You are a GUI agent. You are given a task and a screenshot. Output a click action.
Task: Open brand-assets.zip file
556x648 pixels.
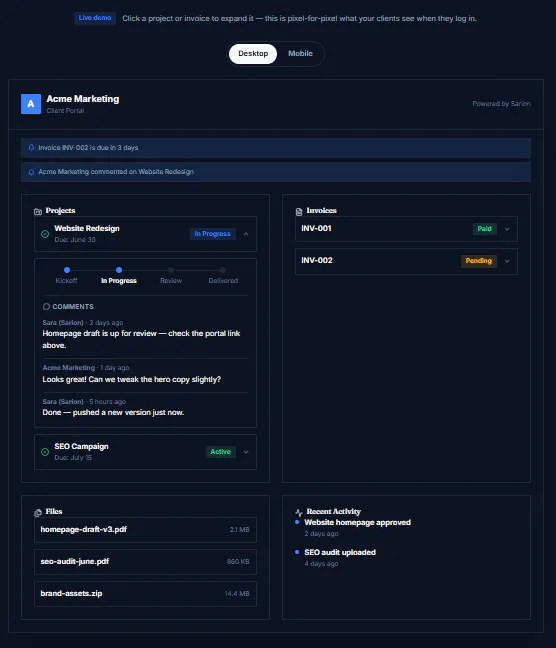tap(146, 594)
